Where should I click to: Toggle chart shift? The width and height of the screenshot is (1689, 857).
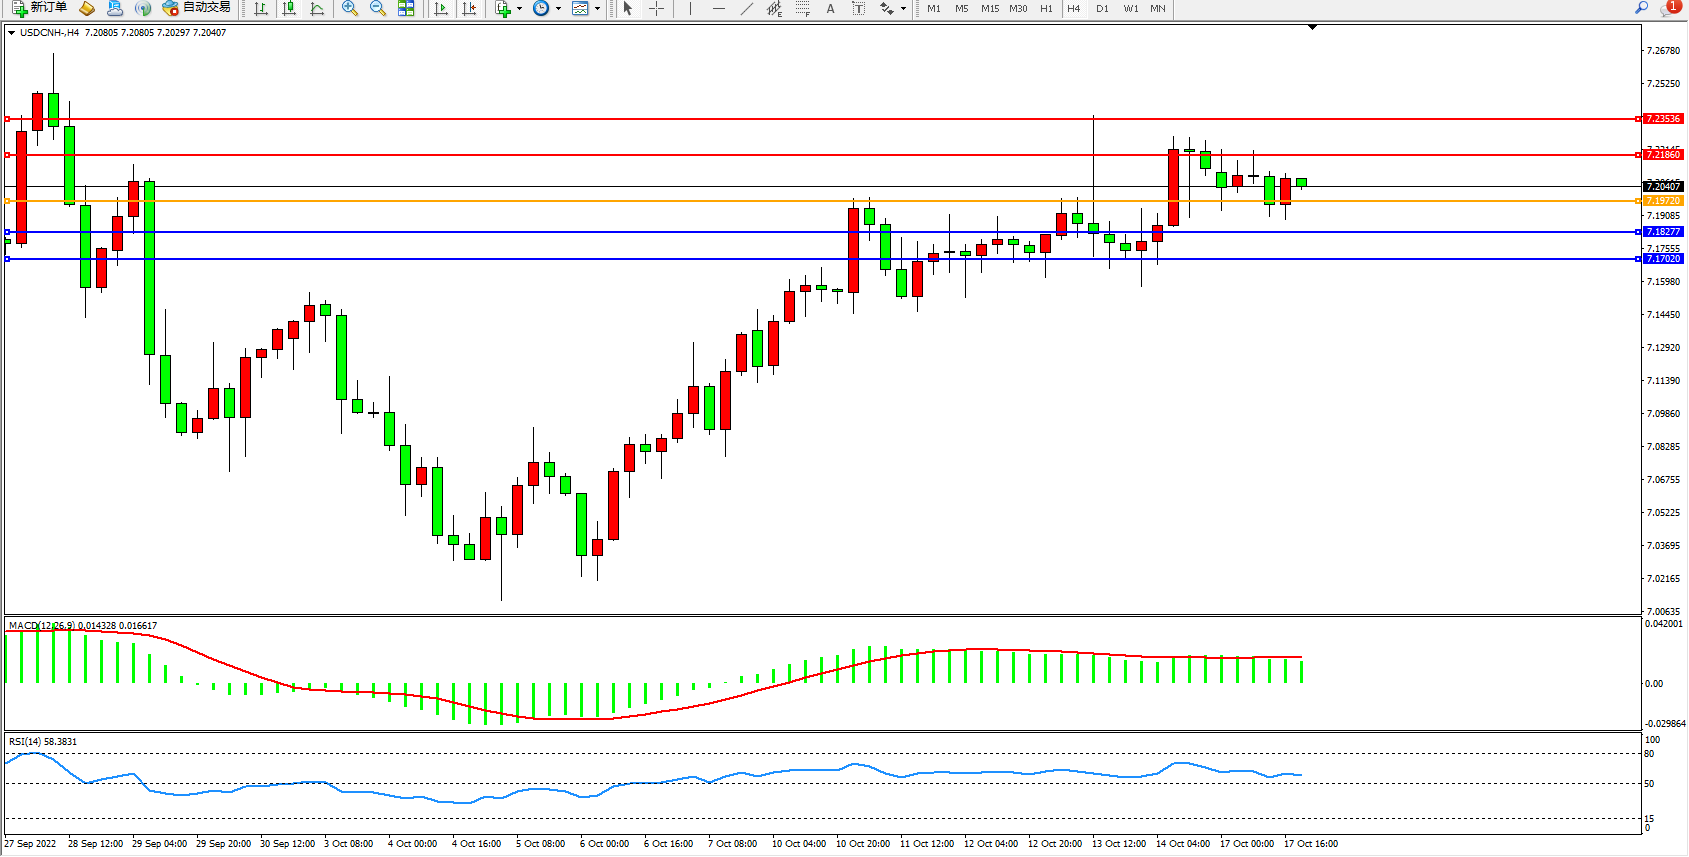click(x=469, y=8)
